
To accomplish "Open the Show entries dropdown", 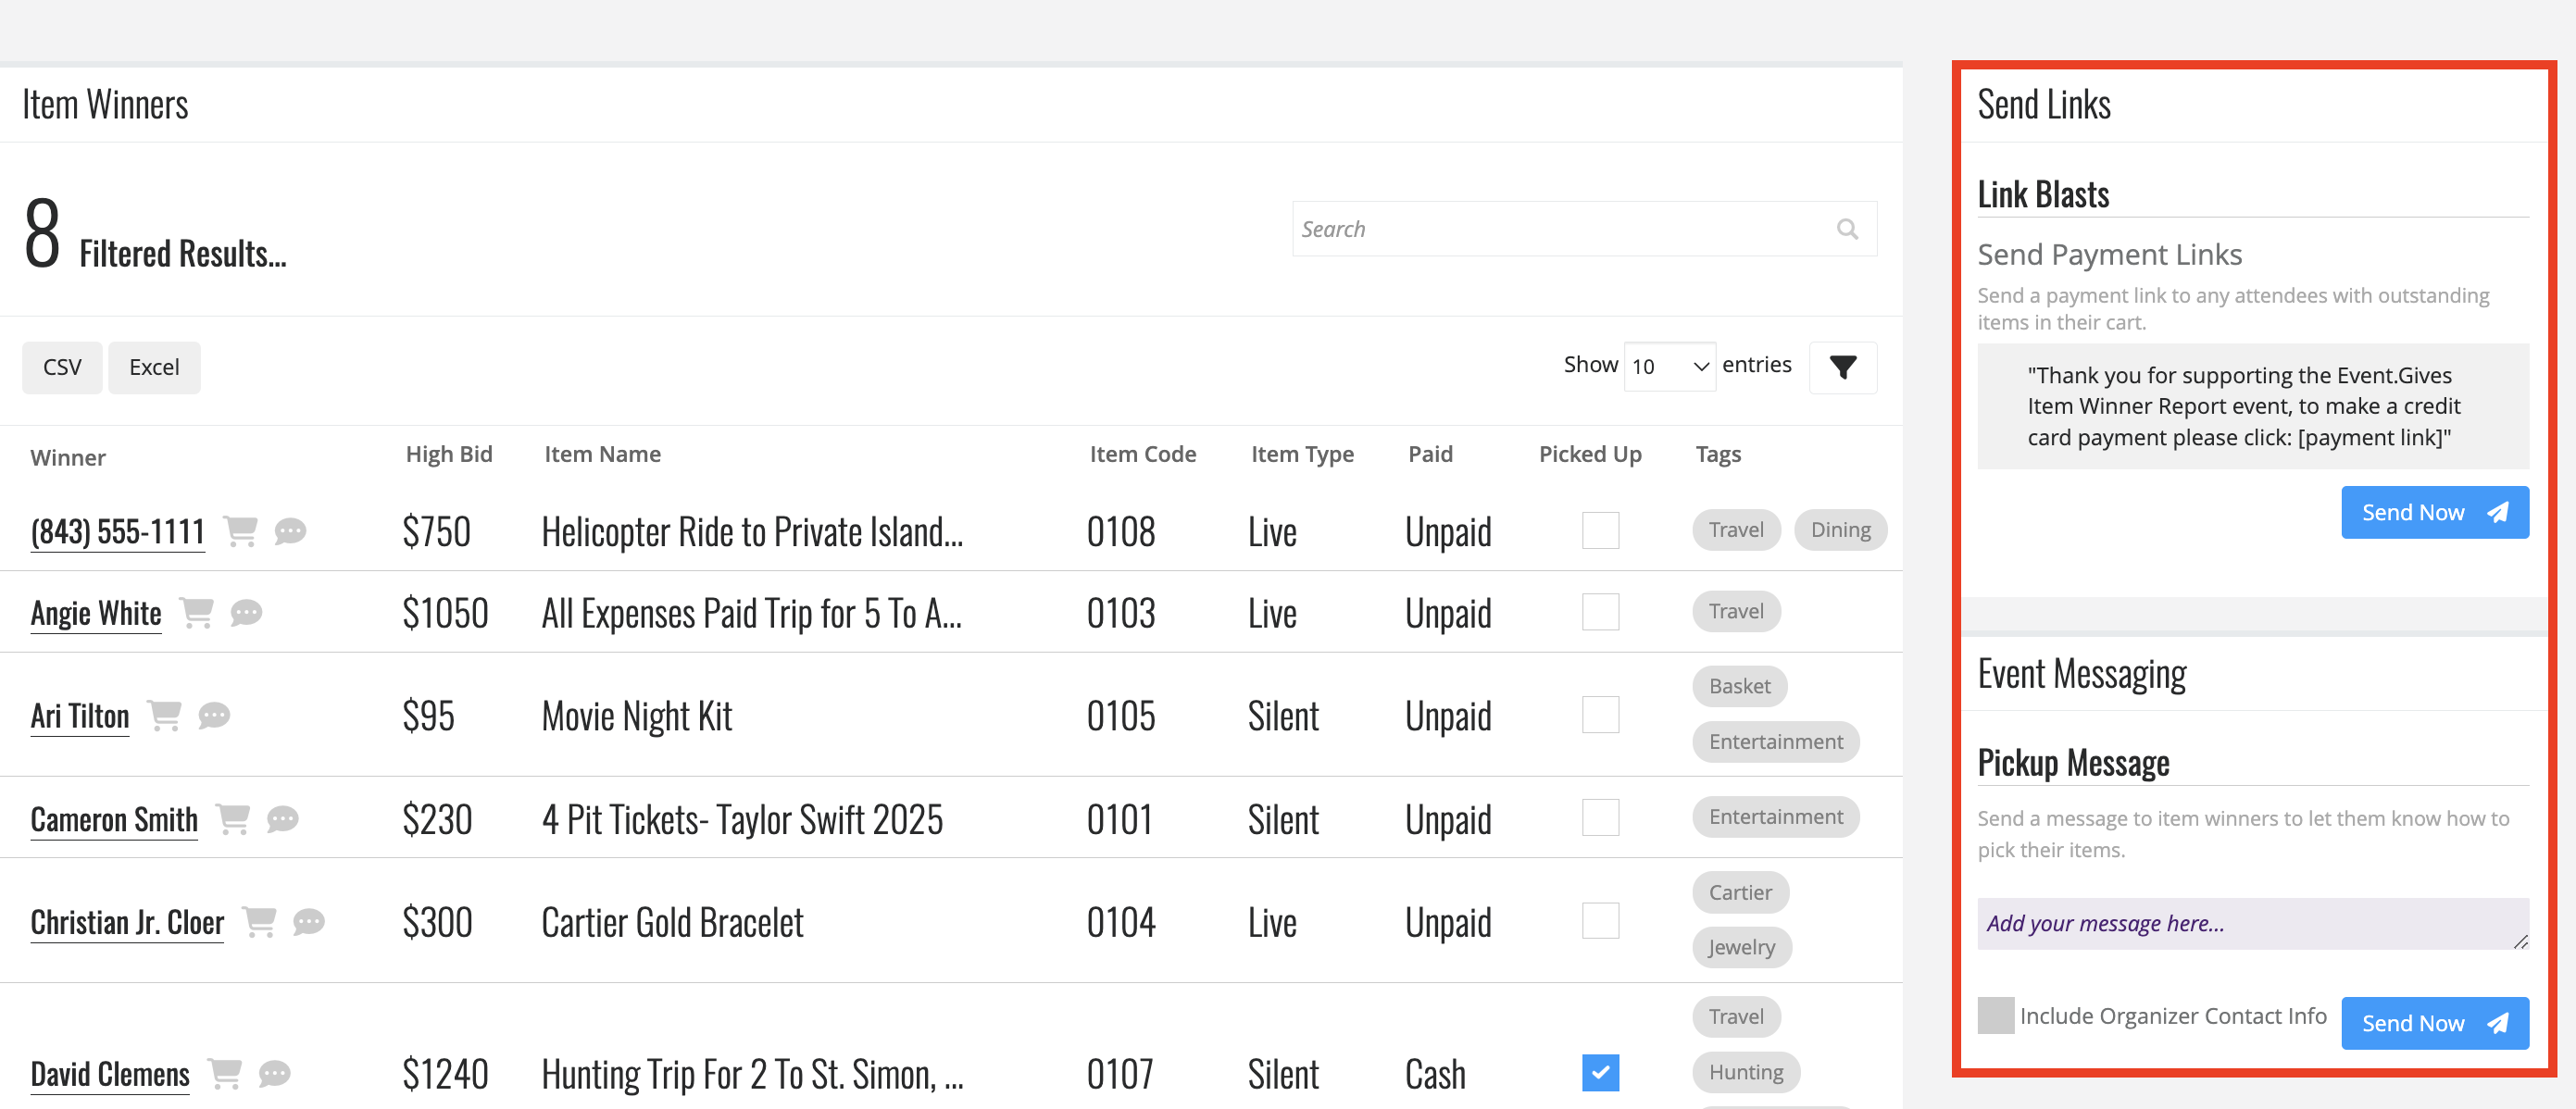I will (1670, 367).
